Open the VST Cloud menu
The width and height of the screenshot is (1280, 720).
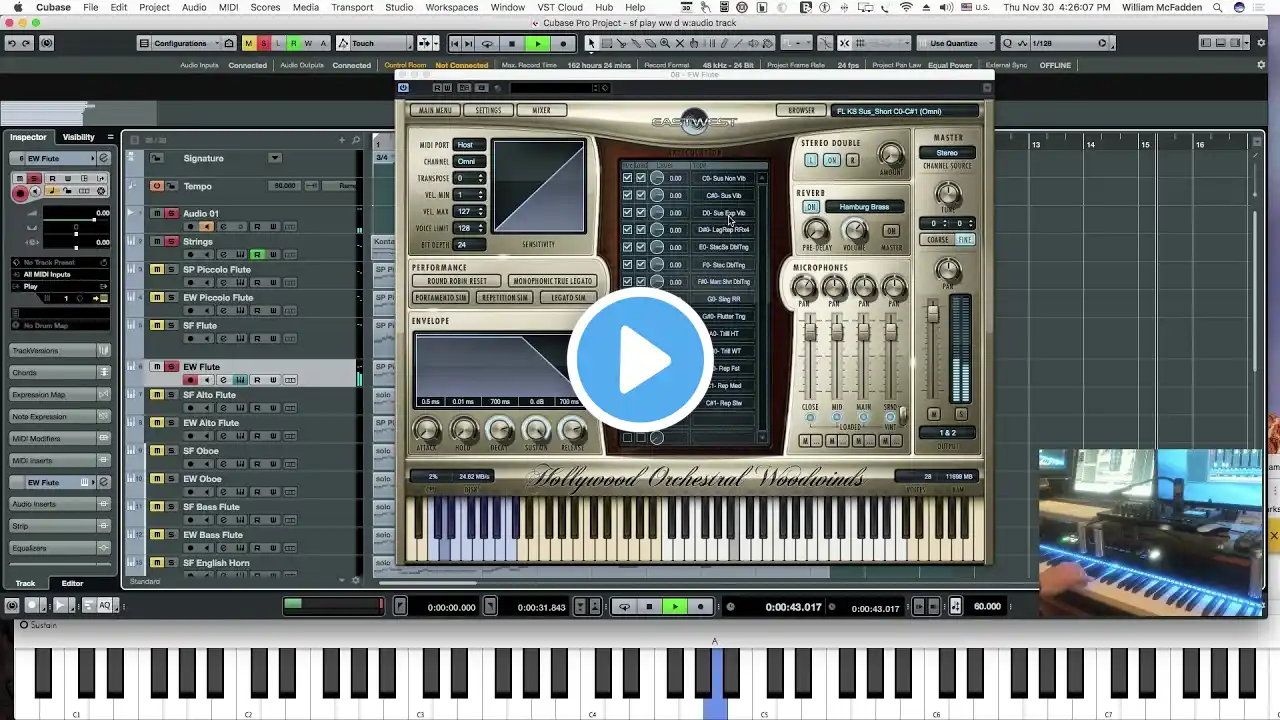point(560,7)
